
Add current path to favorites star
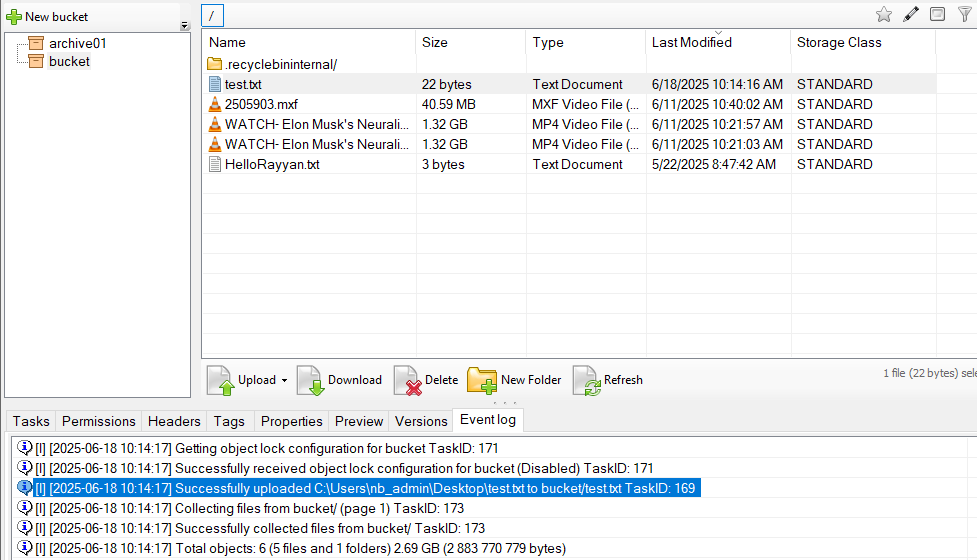click(884, 14)
